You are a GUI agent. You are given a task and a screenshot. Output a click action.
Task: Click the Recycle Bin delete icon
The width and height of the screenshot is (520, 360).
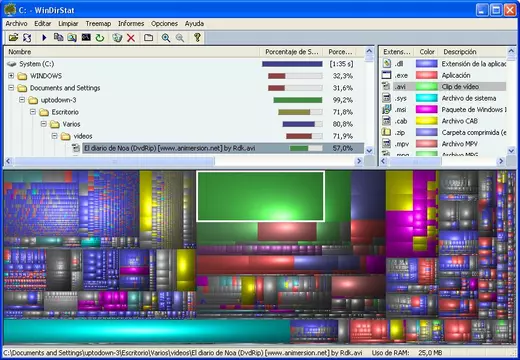coord(117,38)
